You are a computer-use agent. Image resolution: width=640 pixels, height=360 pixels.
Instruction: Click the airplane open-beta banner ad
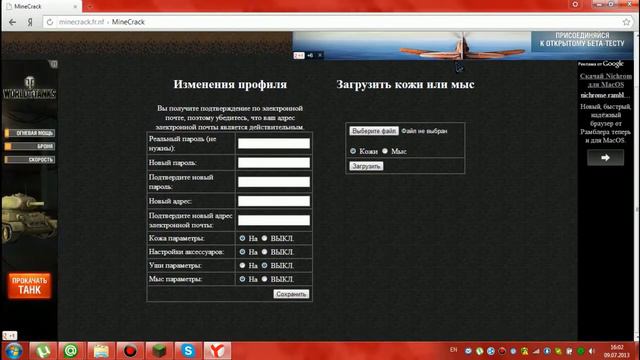[x=463, y=46]
